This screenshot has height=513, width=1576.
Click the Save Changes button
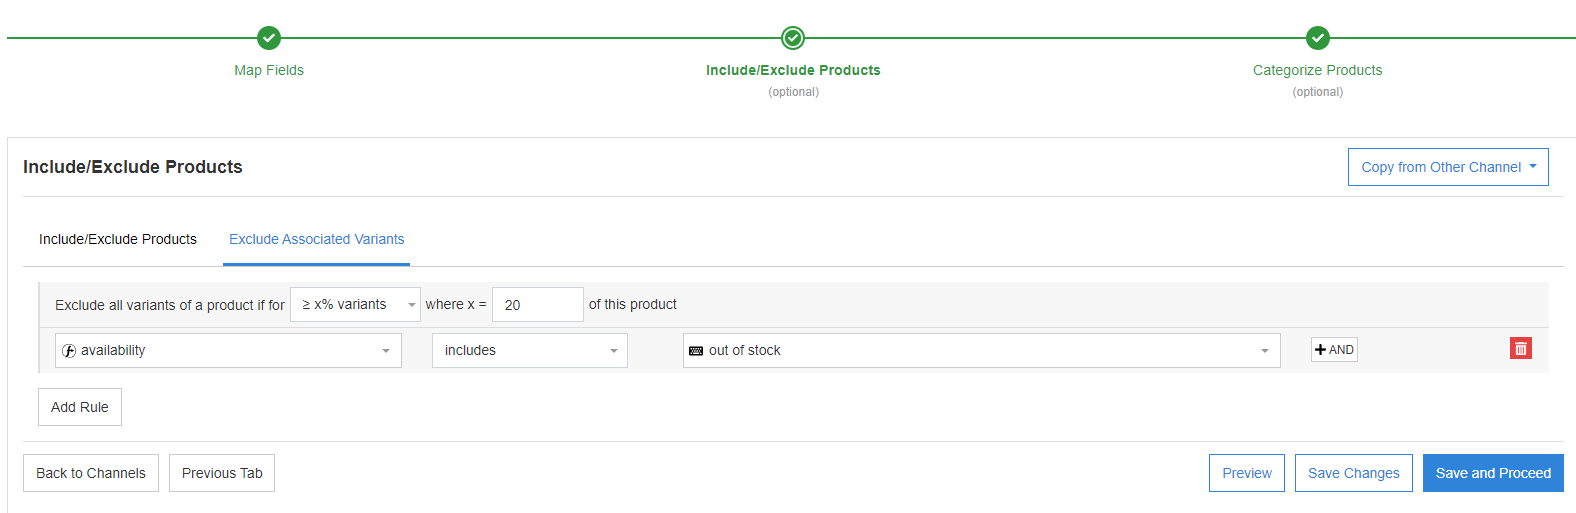point(1353,473)
